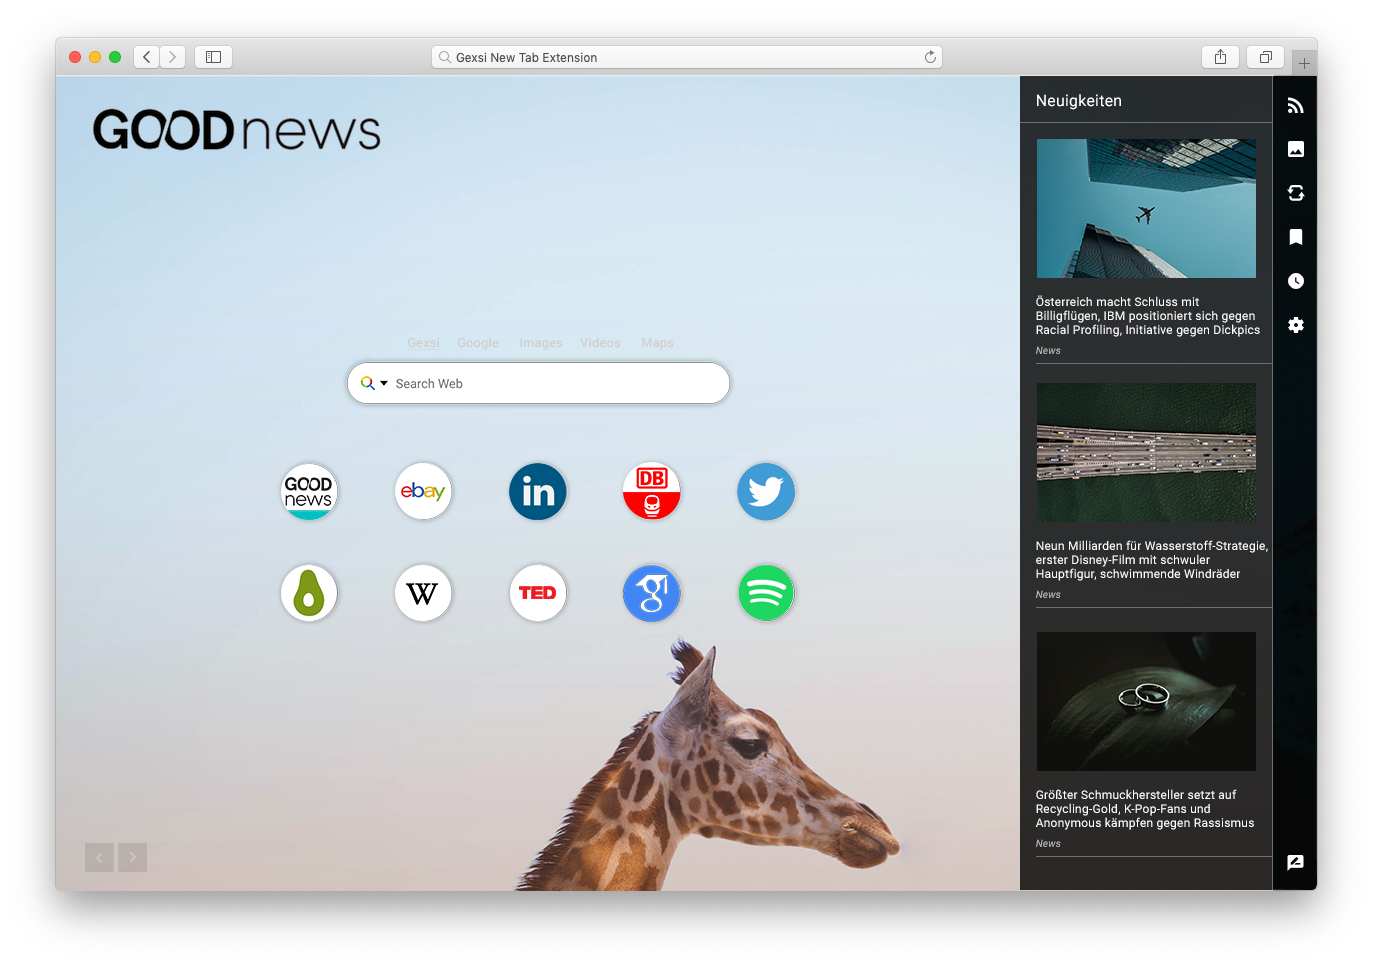Click the sync refresh icon in sidebar
This screenshot has width=1373, height=964.
[1295, 193]
